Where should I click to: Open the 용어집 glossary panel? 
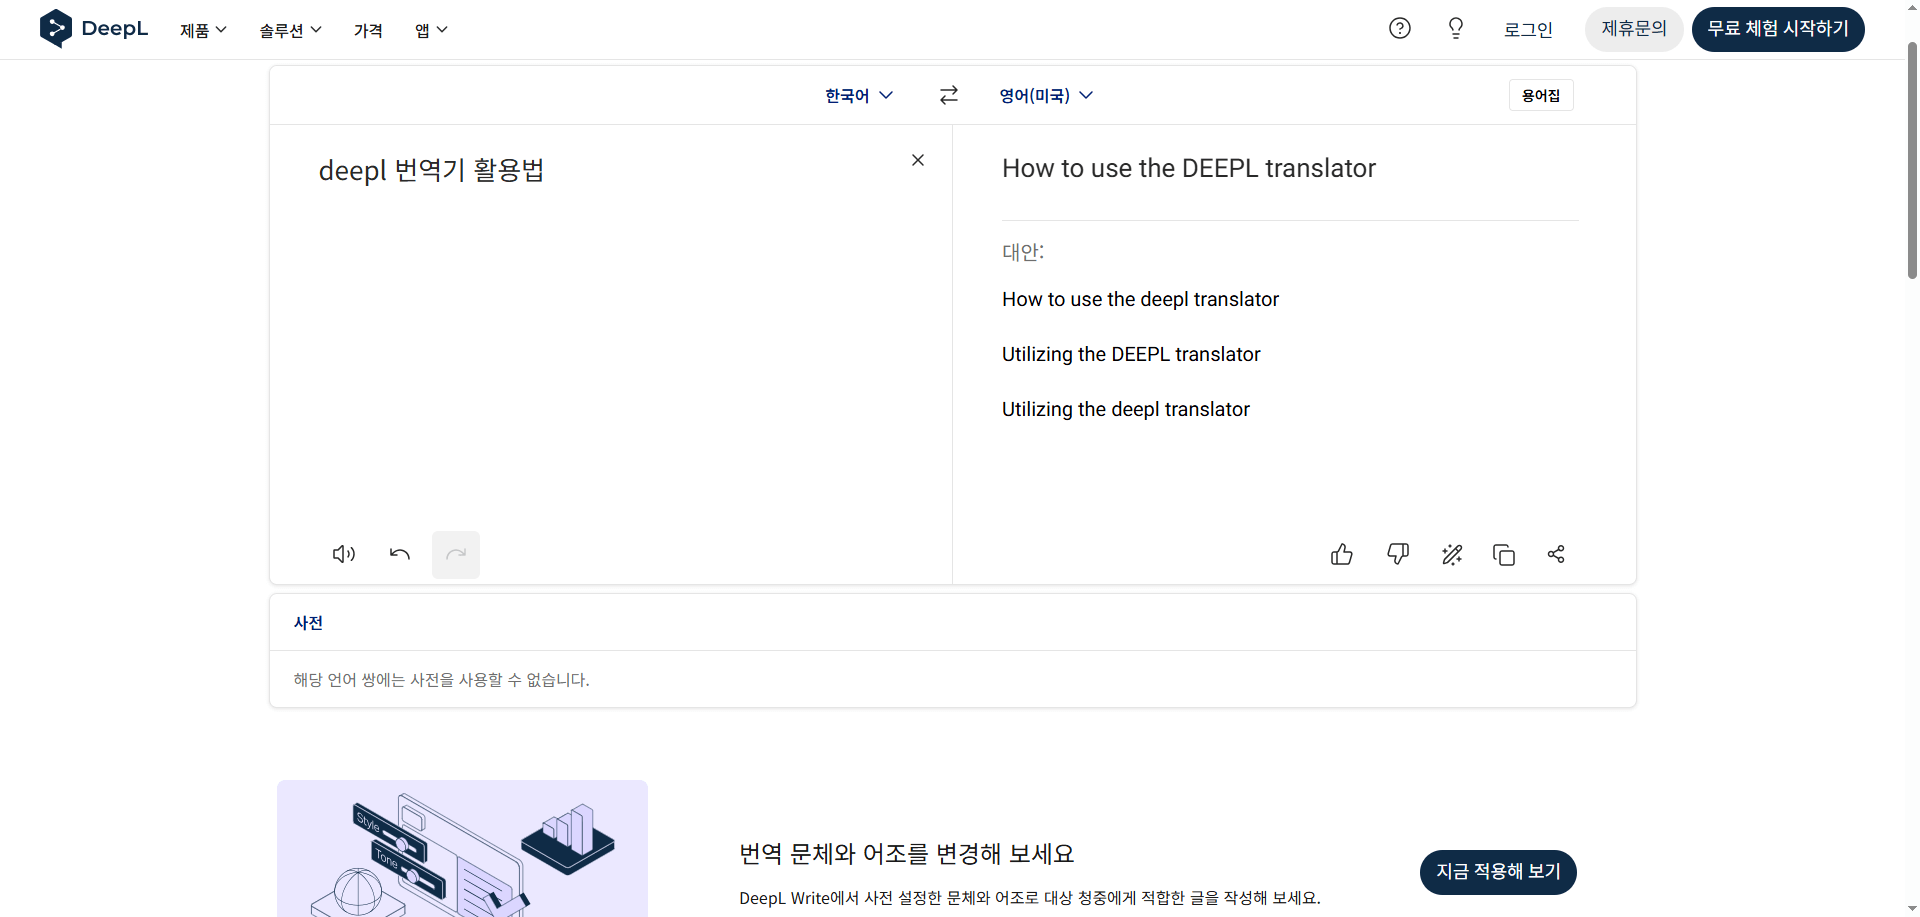(1540, 95)
